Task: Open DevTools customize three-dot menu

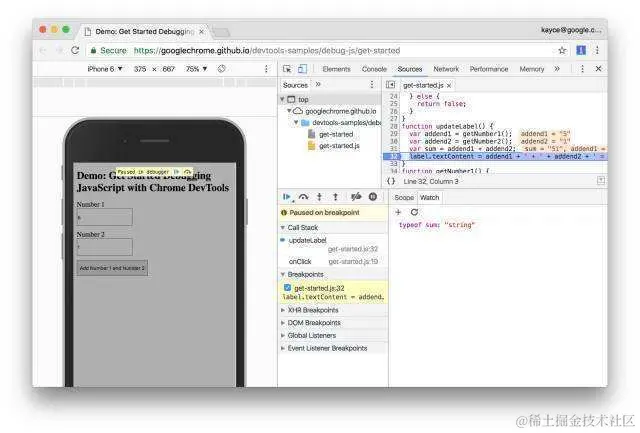Action: tap(582, 69)
